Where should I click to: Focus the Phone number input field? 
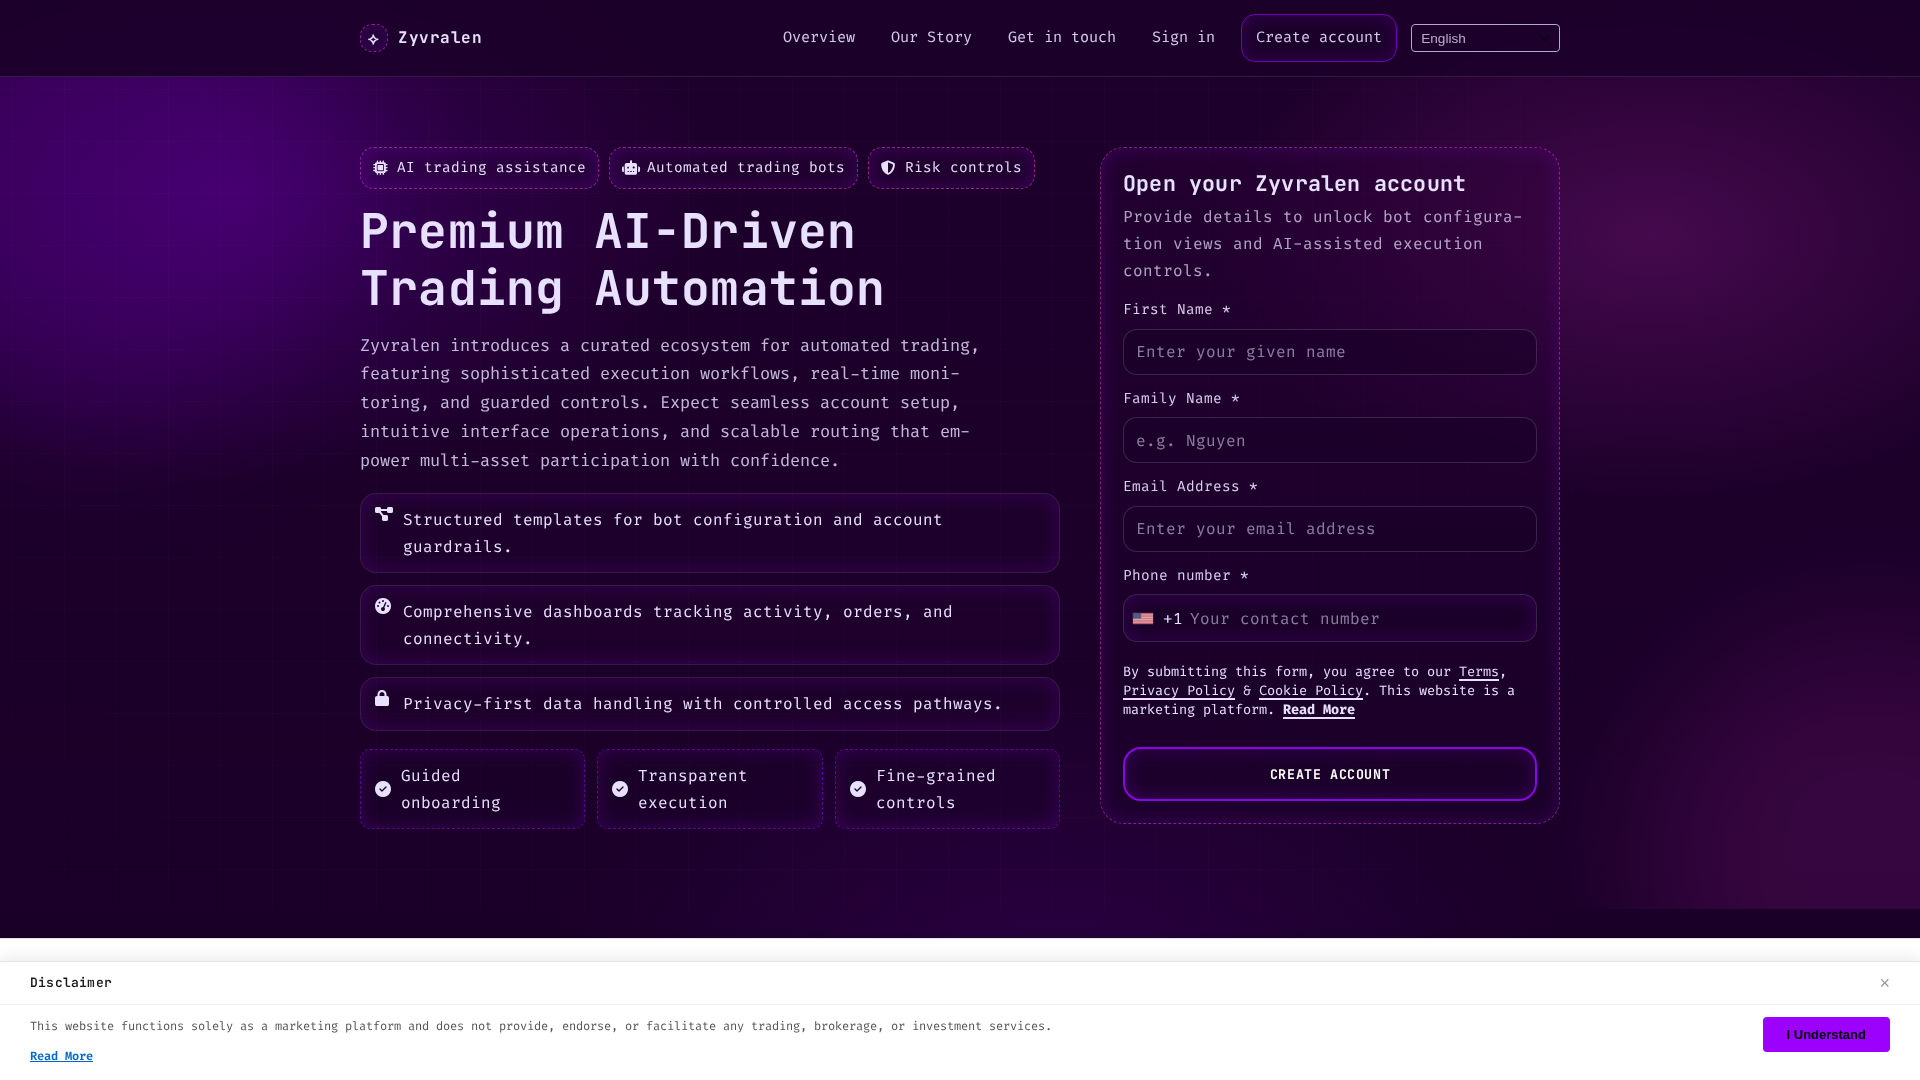1360,619
